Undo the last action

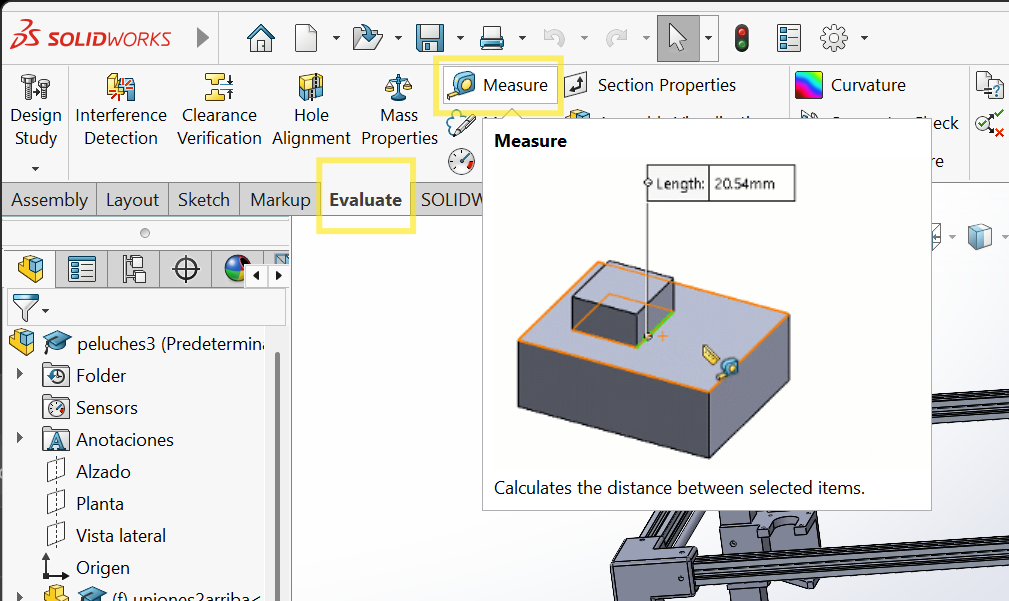[554, 38]
